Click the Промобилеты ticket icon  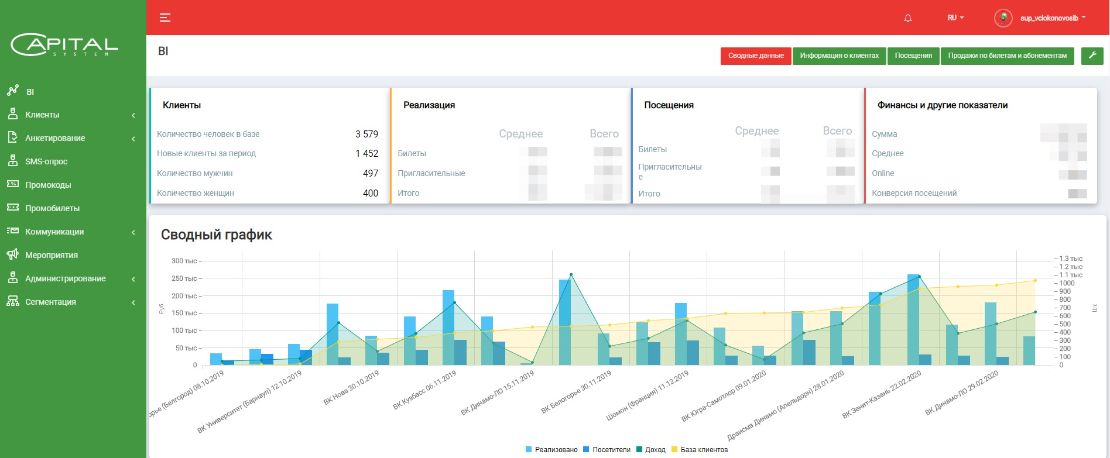pos(13,208)
